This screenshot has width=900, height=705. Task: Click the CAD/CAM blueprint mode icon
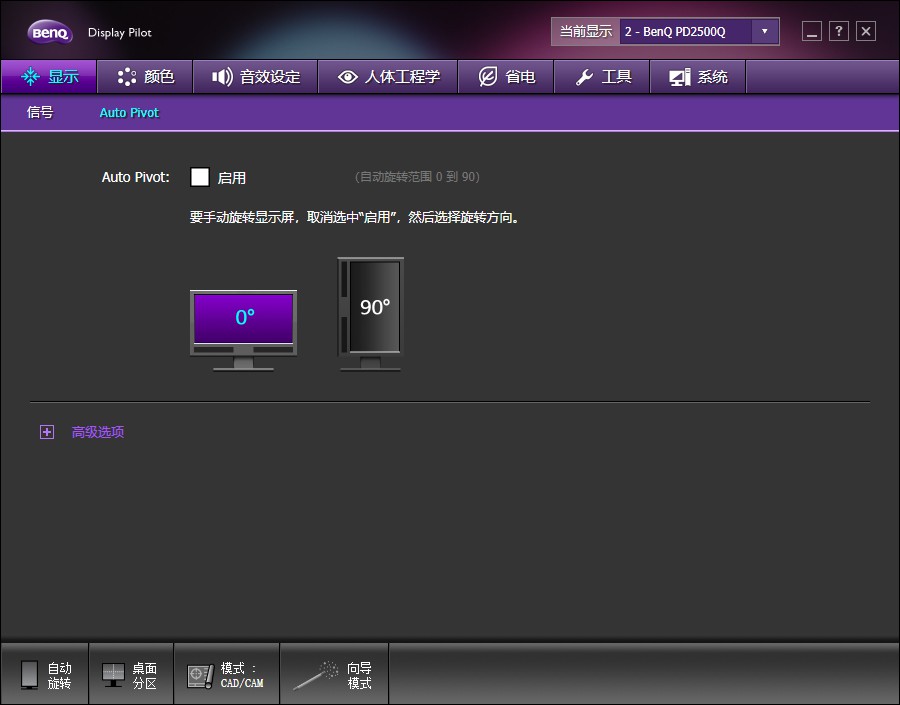point(201,676)
